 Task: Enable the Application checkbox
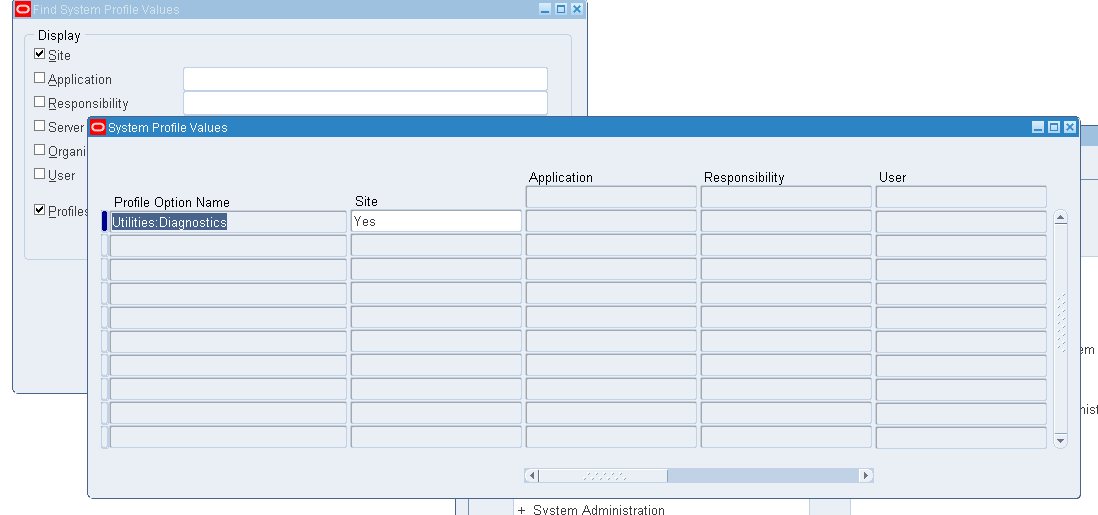click(x=40, y=78)
